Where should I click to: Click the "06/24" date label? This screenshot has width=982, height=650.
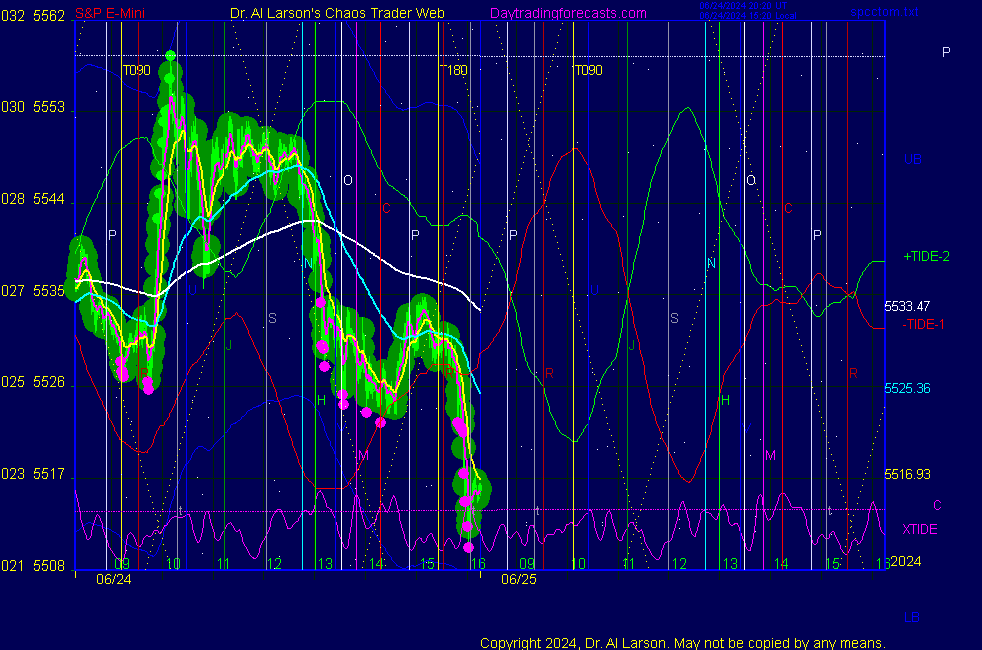[x=114, y=579]
